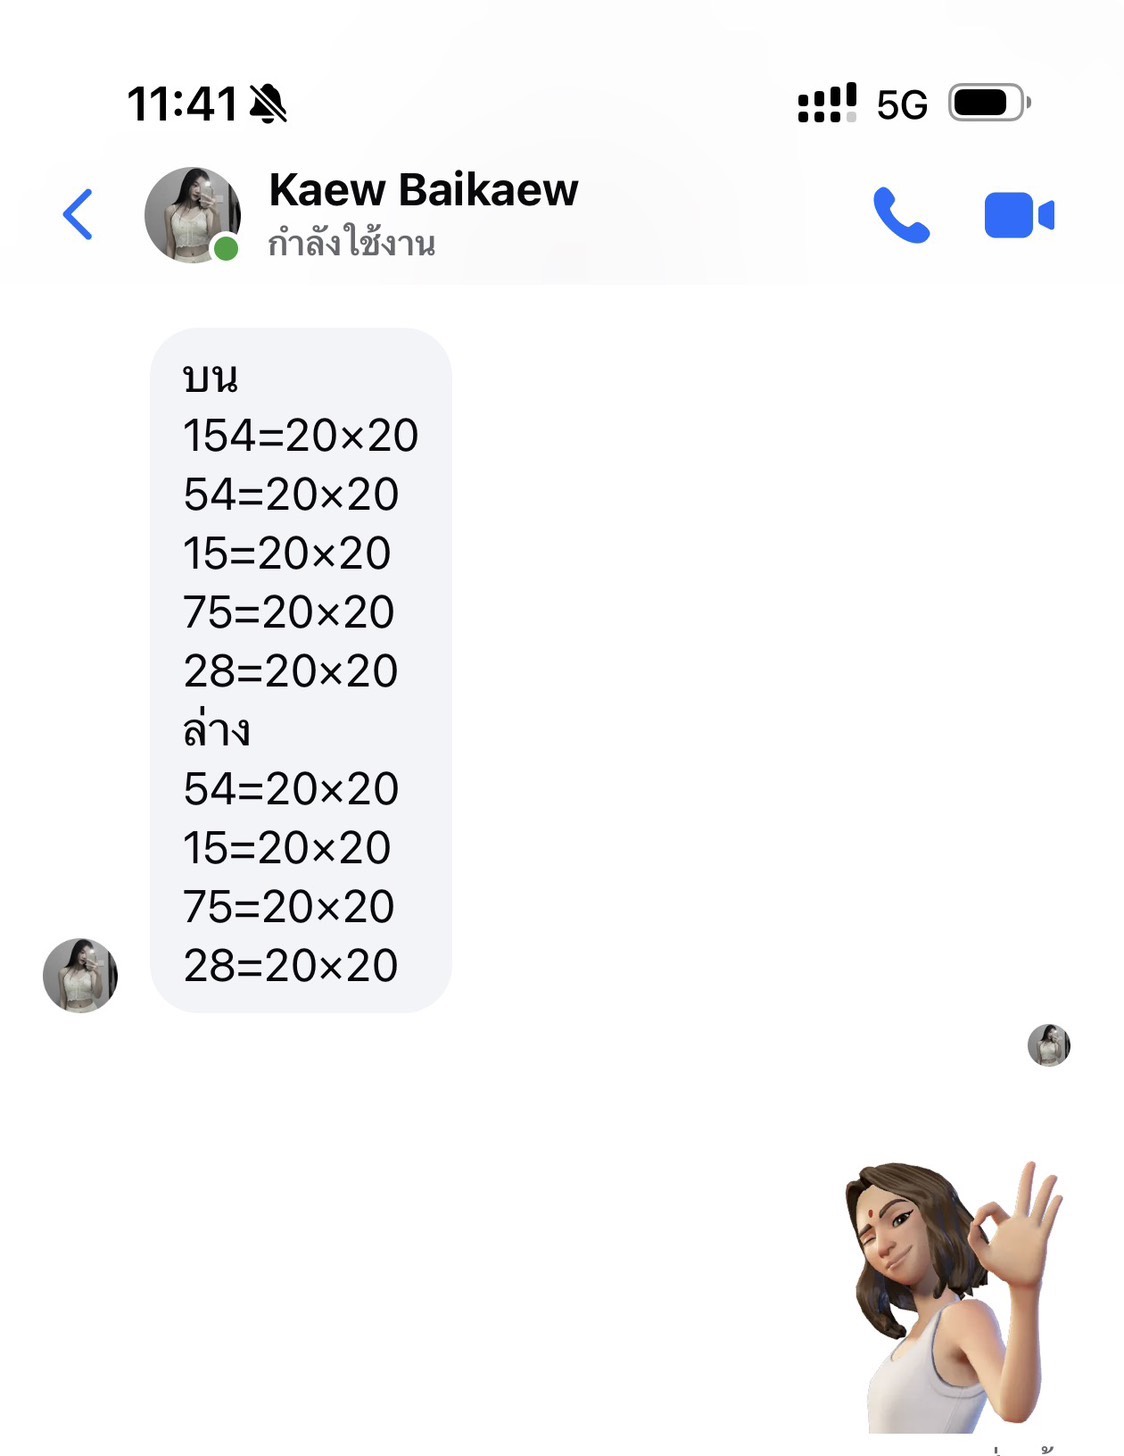This screenshot has height=1456, width=1124.
Task: Tap the 154=20×20 line in the message
Action: point(300,436)
